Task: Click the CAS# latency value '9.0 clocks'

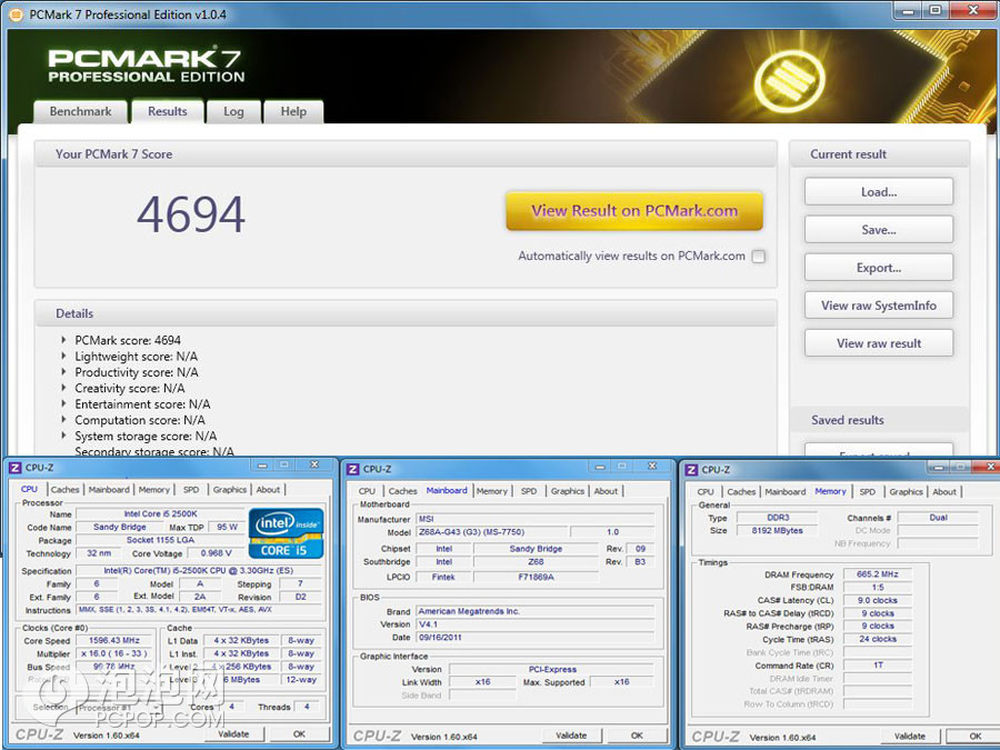Action: 878,601
